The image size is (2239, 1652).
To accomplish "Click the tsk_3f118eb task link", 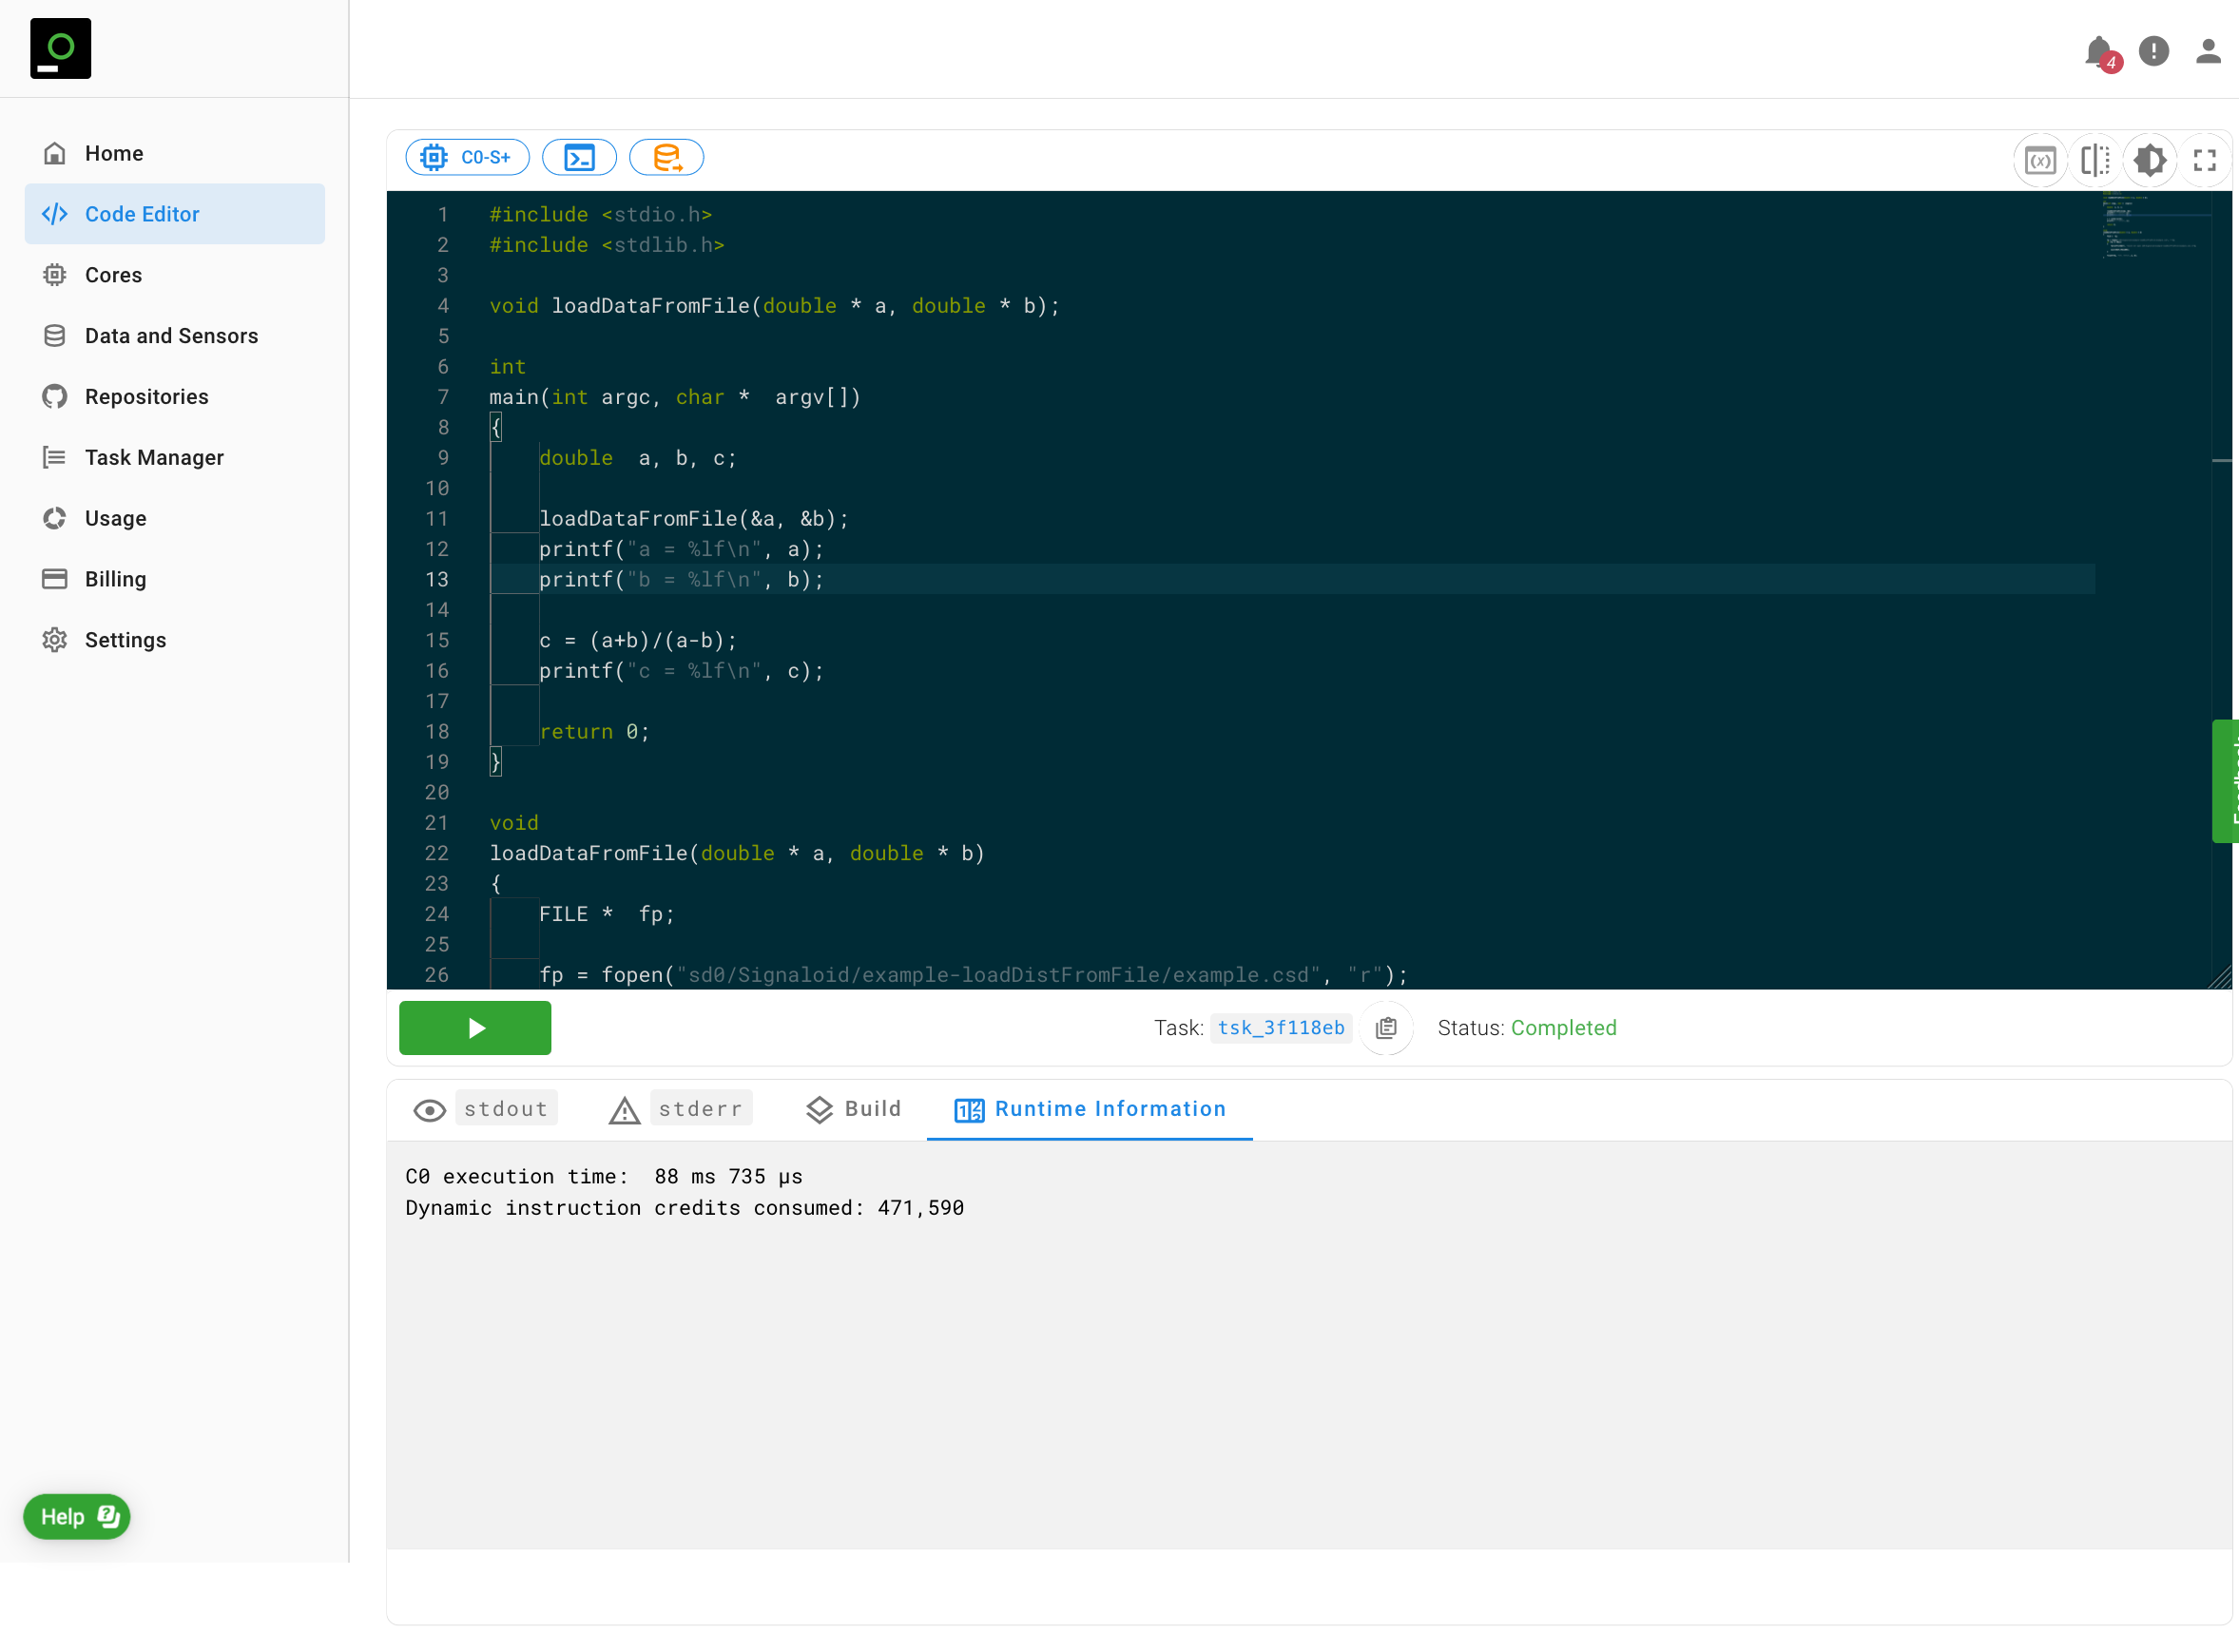I will 1280,1028.
